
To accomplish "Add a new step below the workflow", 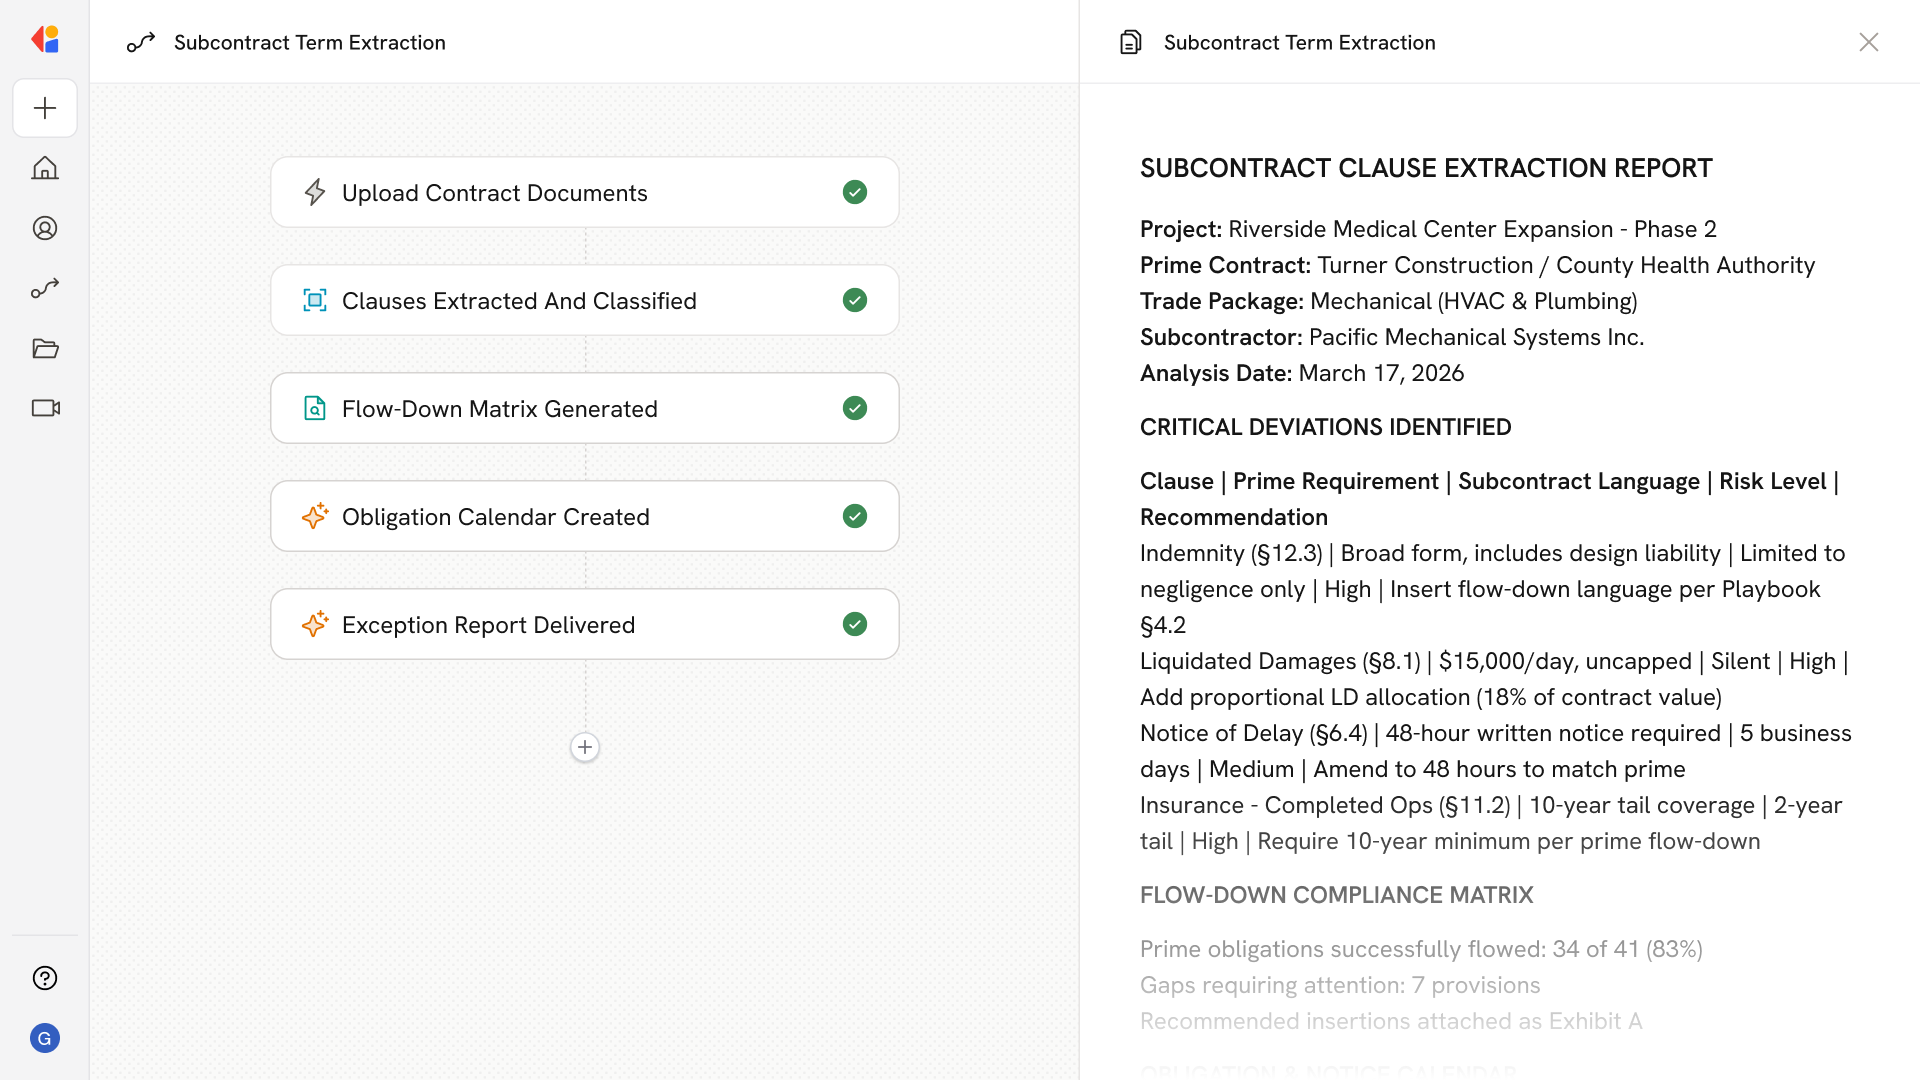I will tap(585, 747).
